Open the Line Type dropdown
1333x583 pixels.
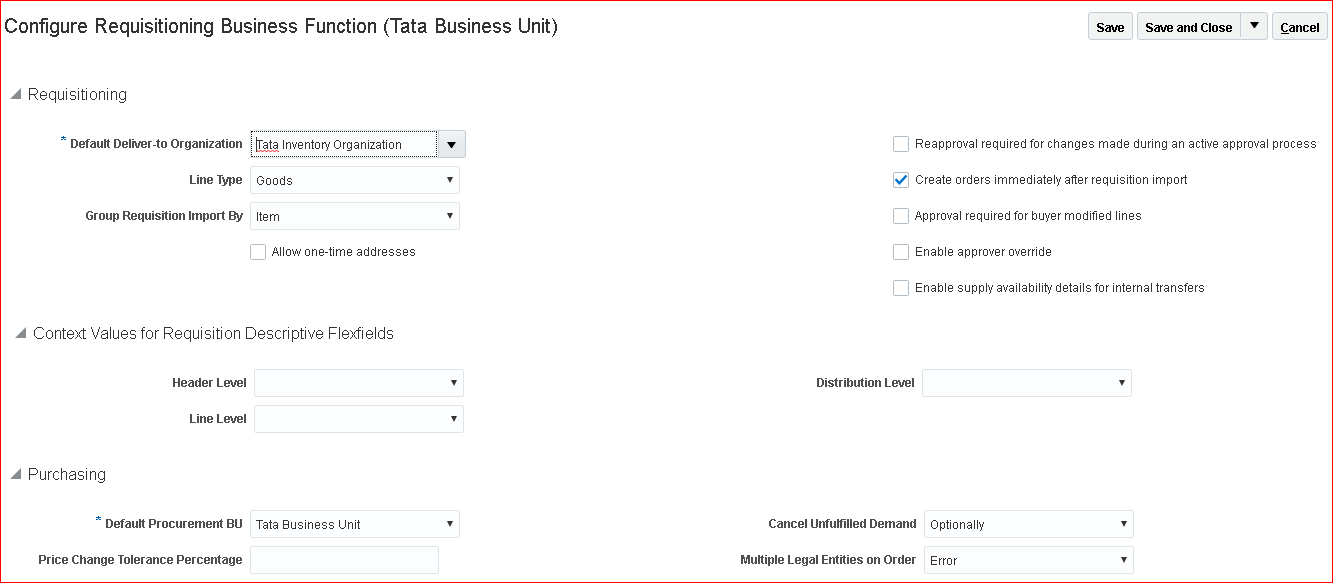click(354, 180)
